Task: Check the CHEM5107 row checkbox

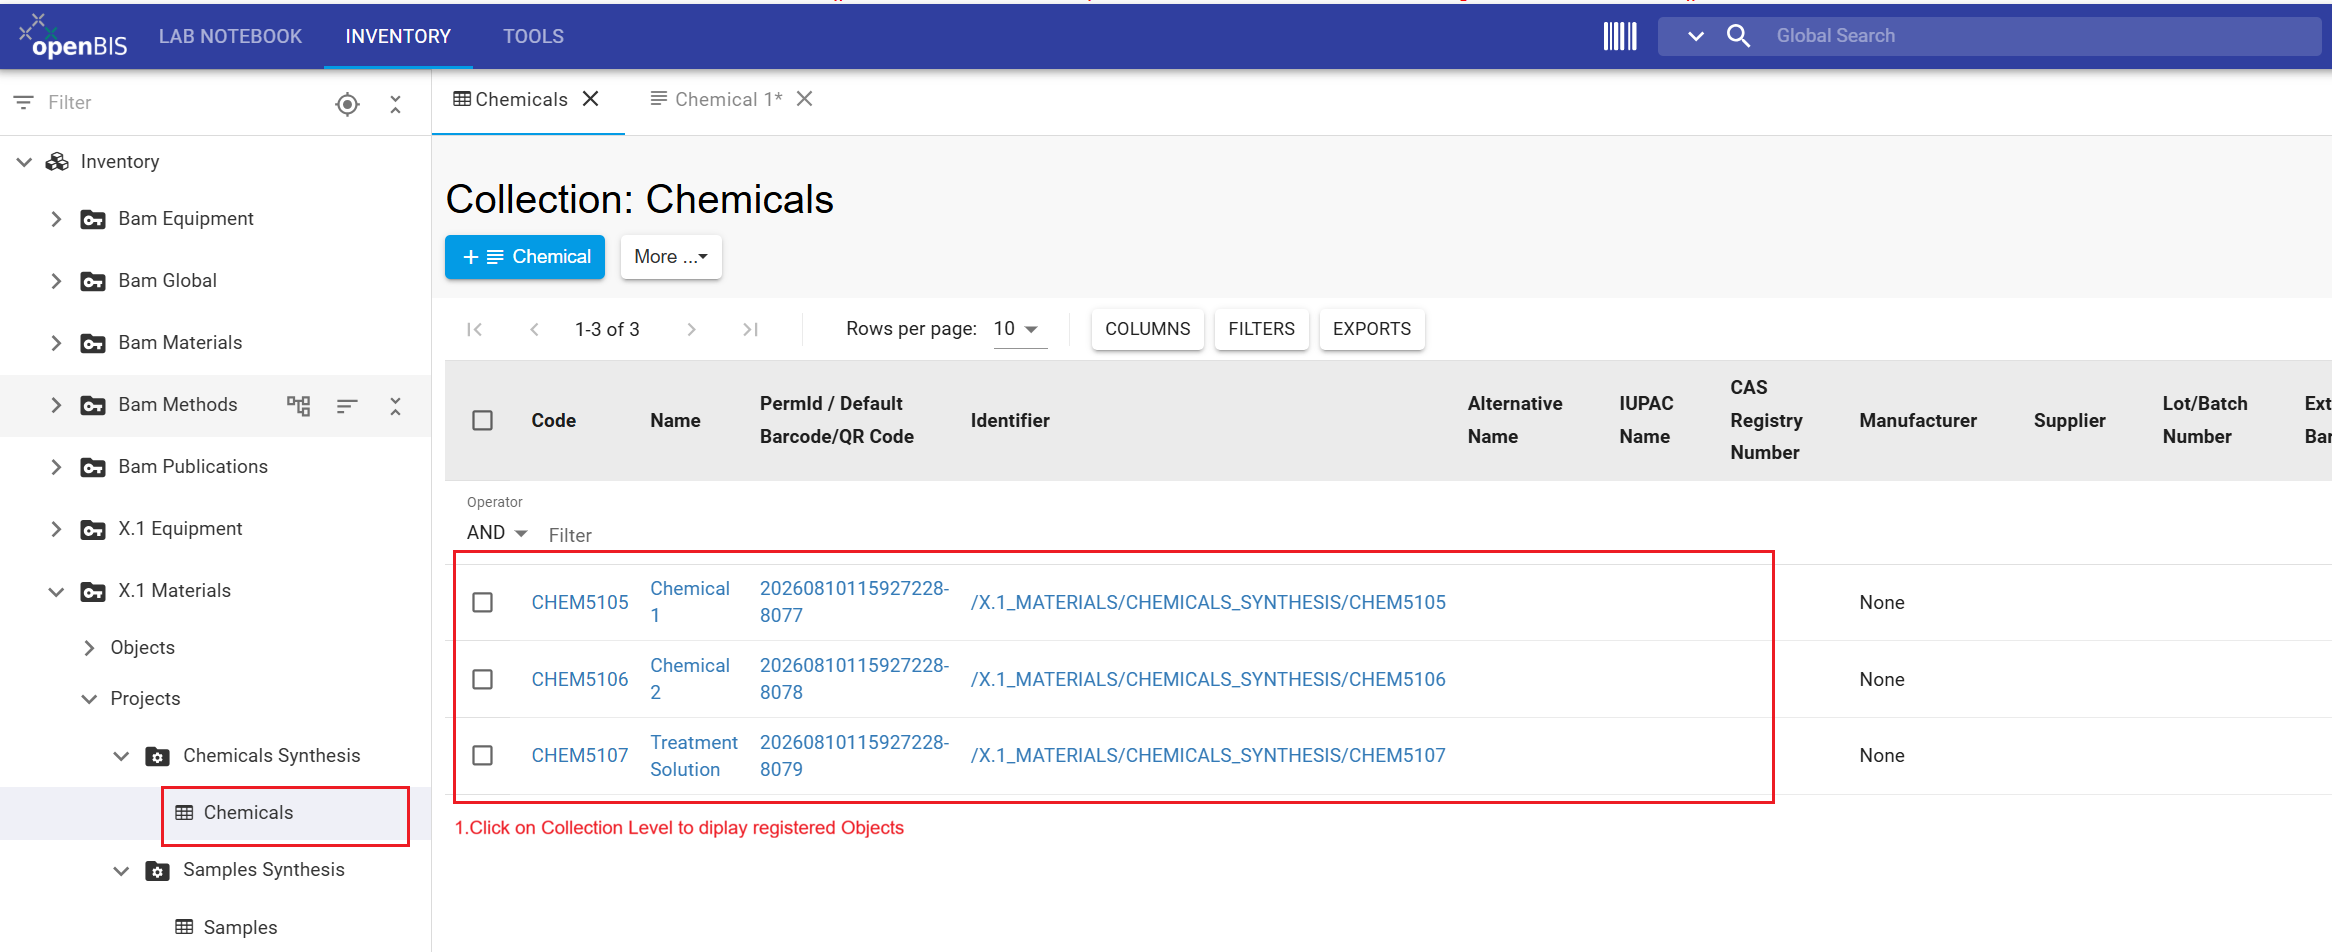Action: [482, 755]
